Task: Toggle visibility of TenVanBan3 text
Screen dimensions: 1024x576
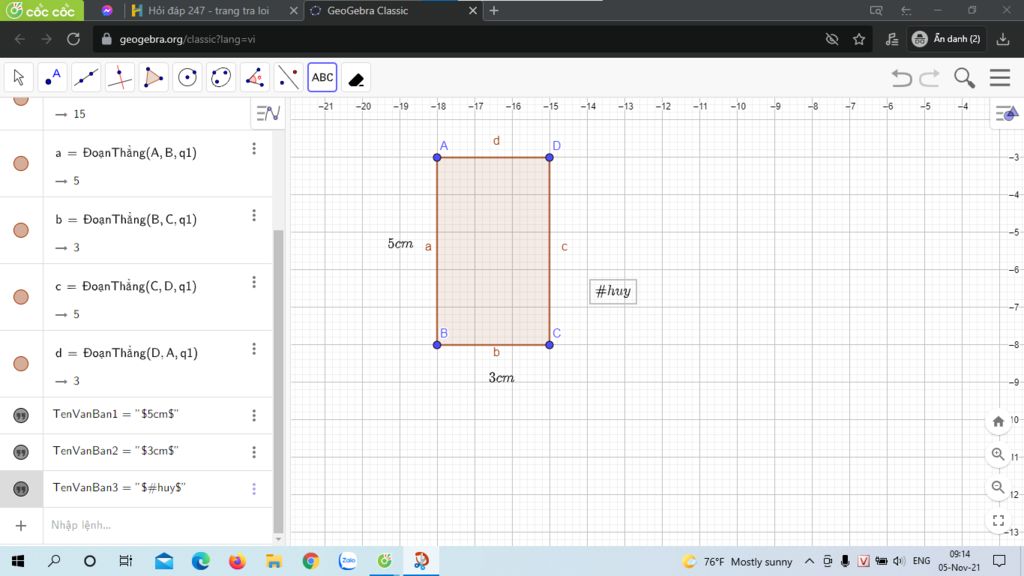Action: (21, 488)
